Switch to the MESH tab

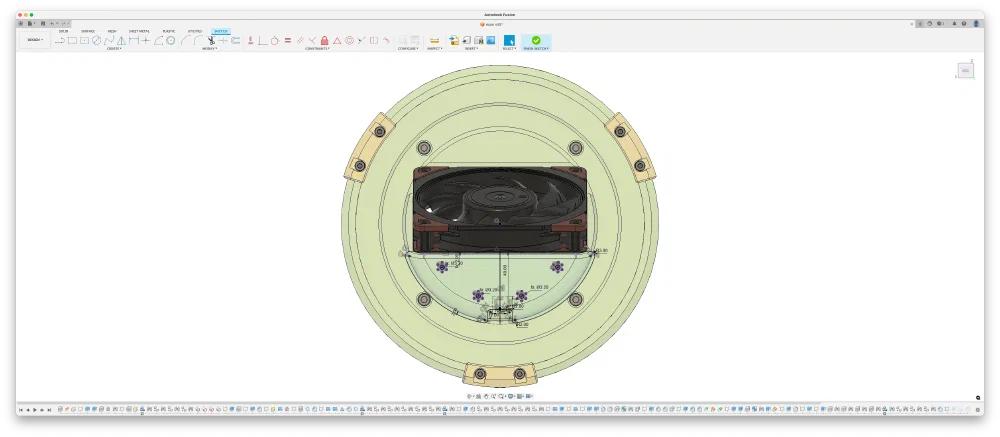tap(112, 31)
